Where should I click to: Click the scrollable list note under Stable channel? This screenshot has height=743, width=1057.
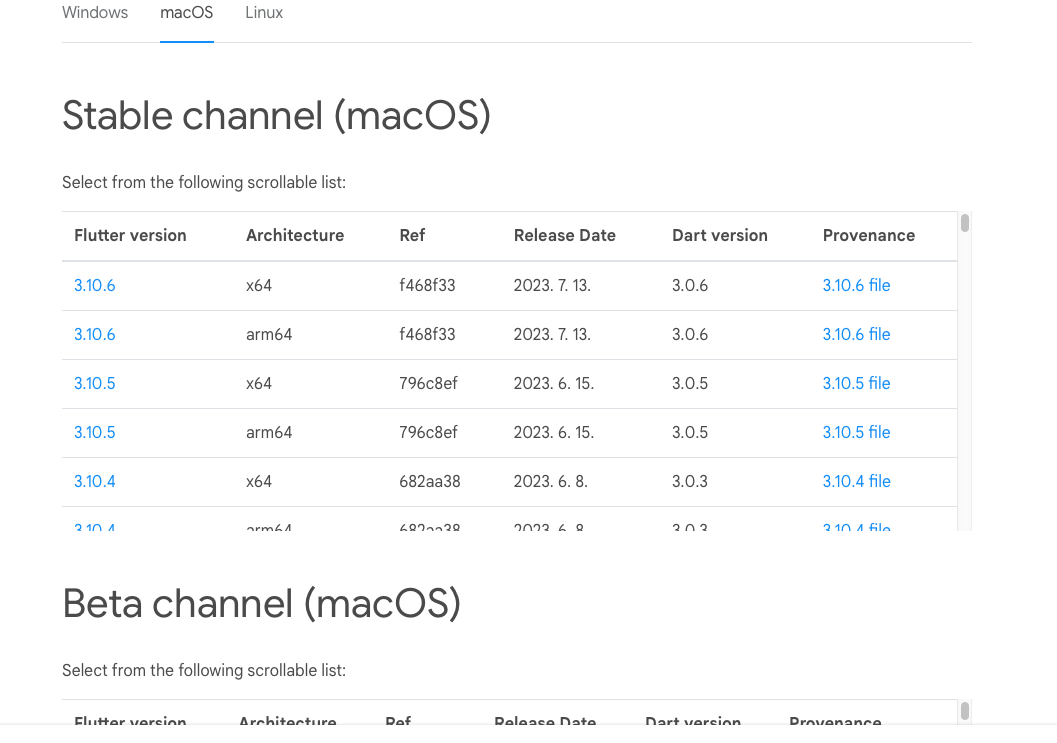pyautogui.click(x=204, y=183)
